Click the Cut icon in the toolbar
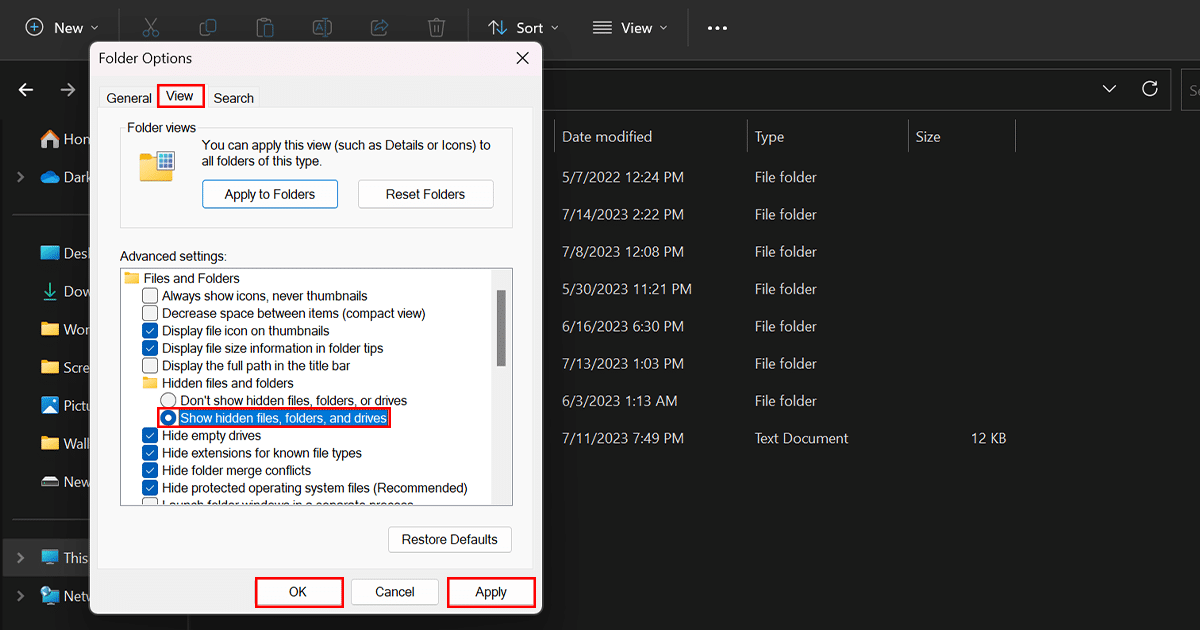Screen dimensions: 1200x630 [152, 27]
